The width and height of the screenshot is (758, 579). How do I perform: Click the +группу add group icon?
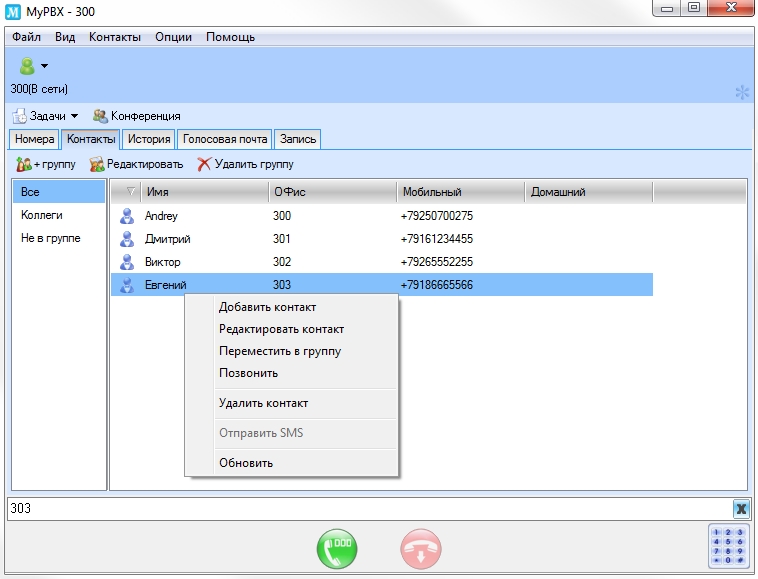pyautogui.click(x=24, y=164)
